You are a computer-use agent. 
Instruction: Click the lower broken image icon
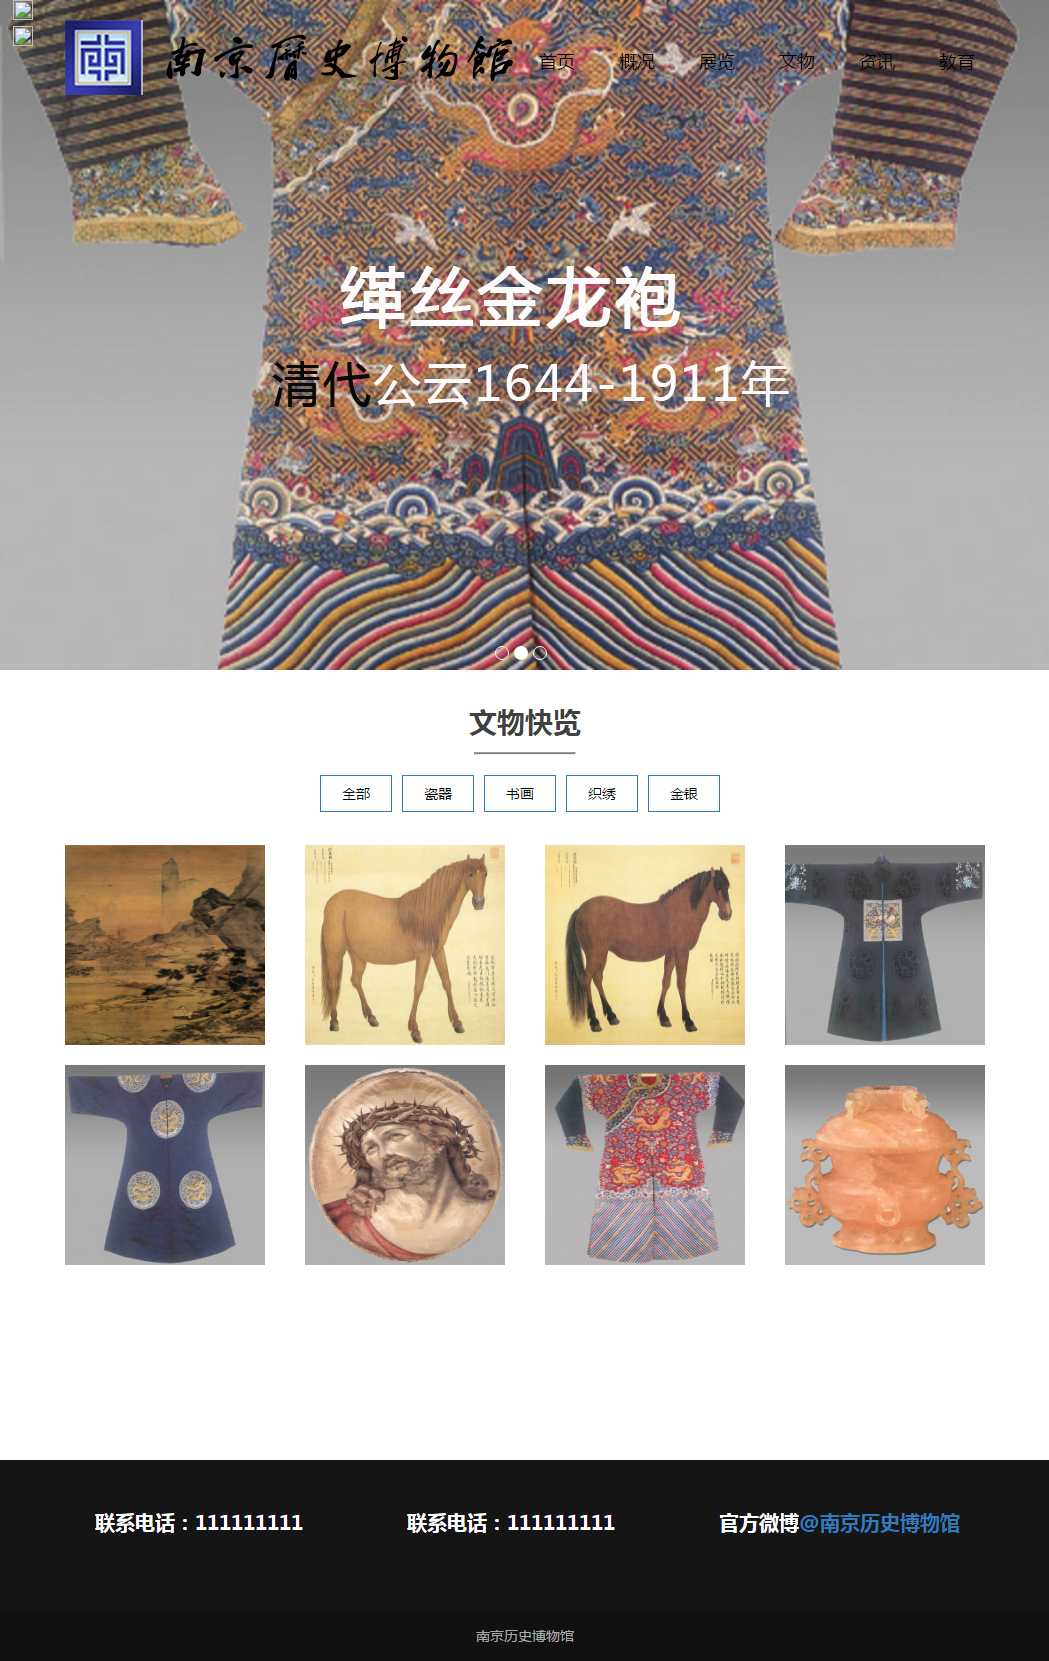click(23, 36)
